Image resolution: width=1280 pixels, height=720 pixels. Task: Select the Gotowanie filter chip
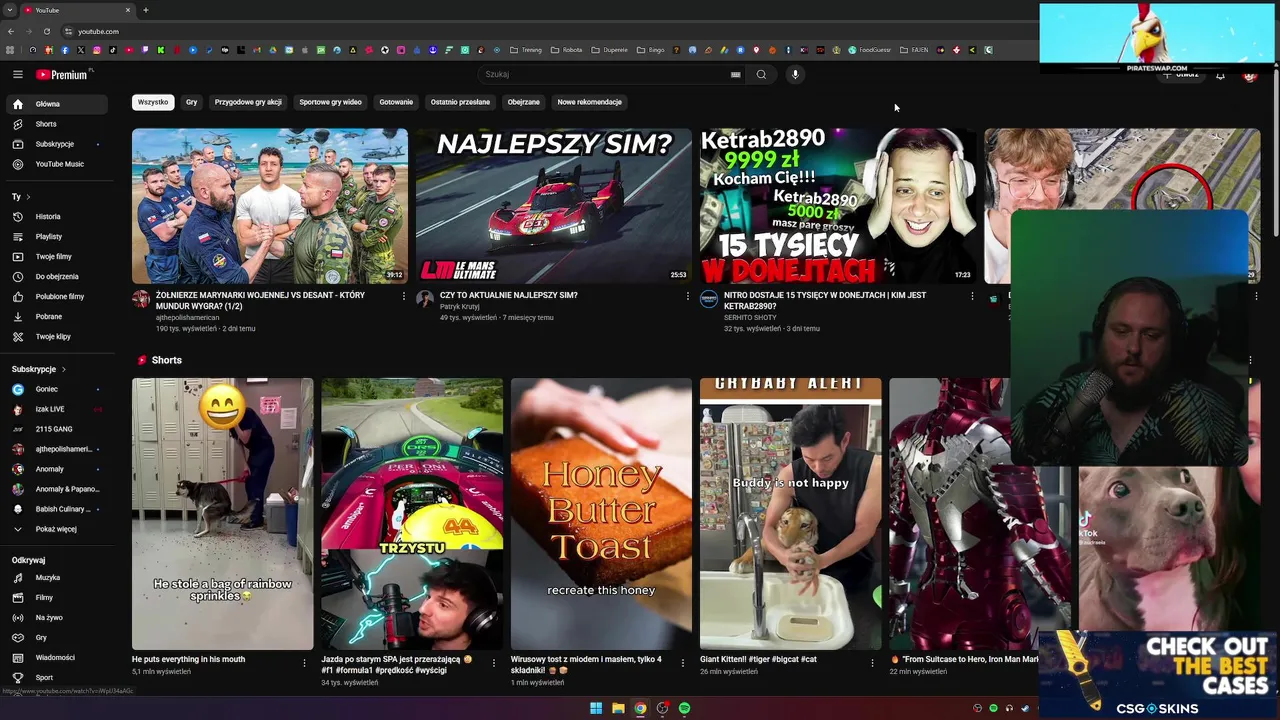[x=396, y=102]
